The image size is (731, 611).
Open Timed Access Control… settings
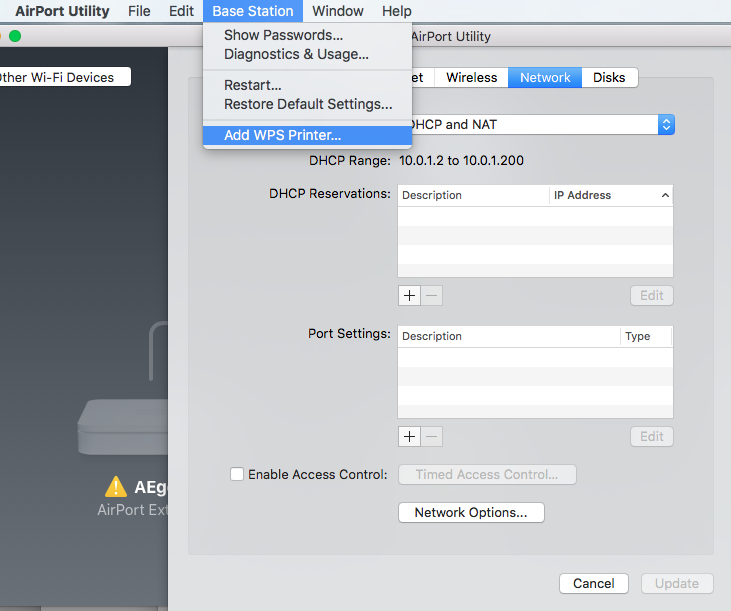click(487, 474)
